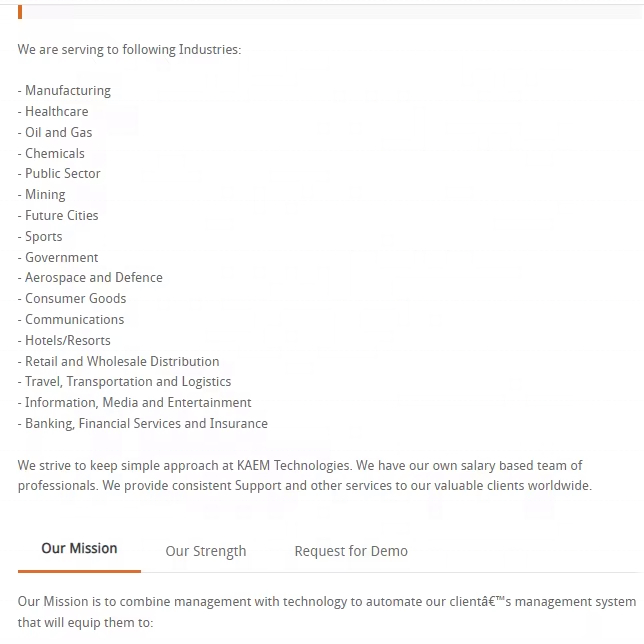The width and height of the screenshot is (644, 644).
Task: Click the Mining industry entry
Action: click(x=45, y=195)
